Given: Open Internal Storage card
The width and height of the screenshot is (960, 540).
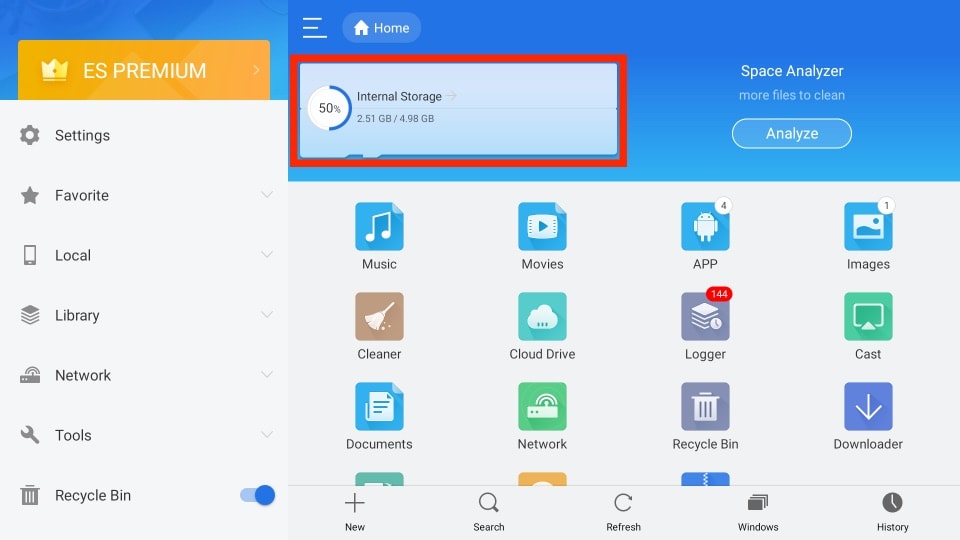Looking at the screenshot, I should point(458,110).
